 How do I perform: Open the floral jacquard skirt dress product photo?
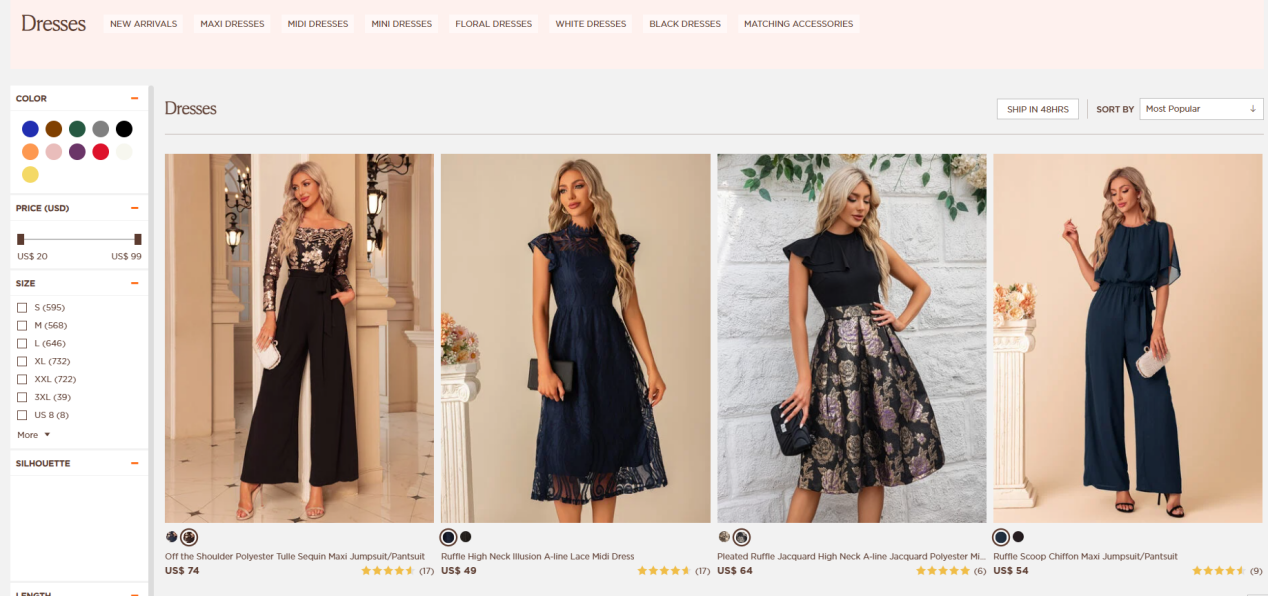[852, 338]
